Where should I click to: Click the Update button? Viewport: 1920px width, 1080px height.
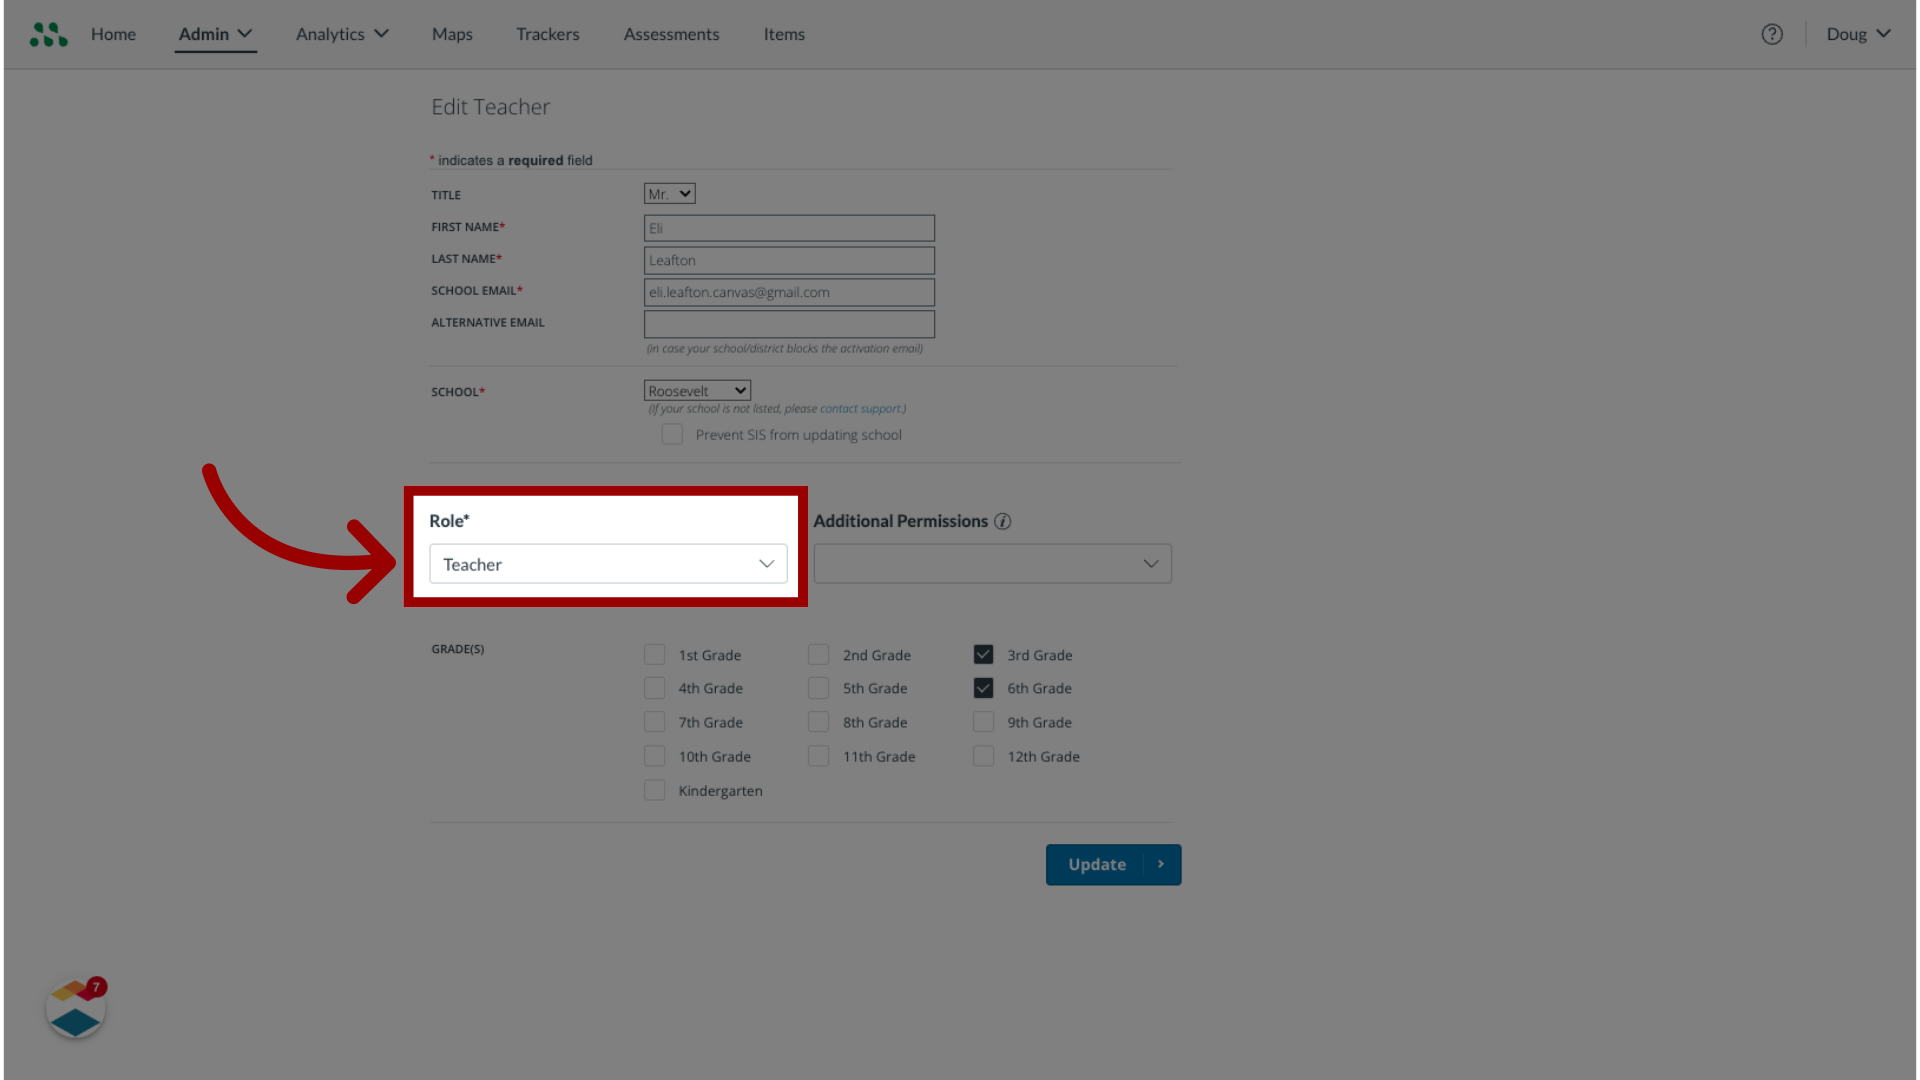pos(1113,864)
